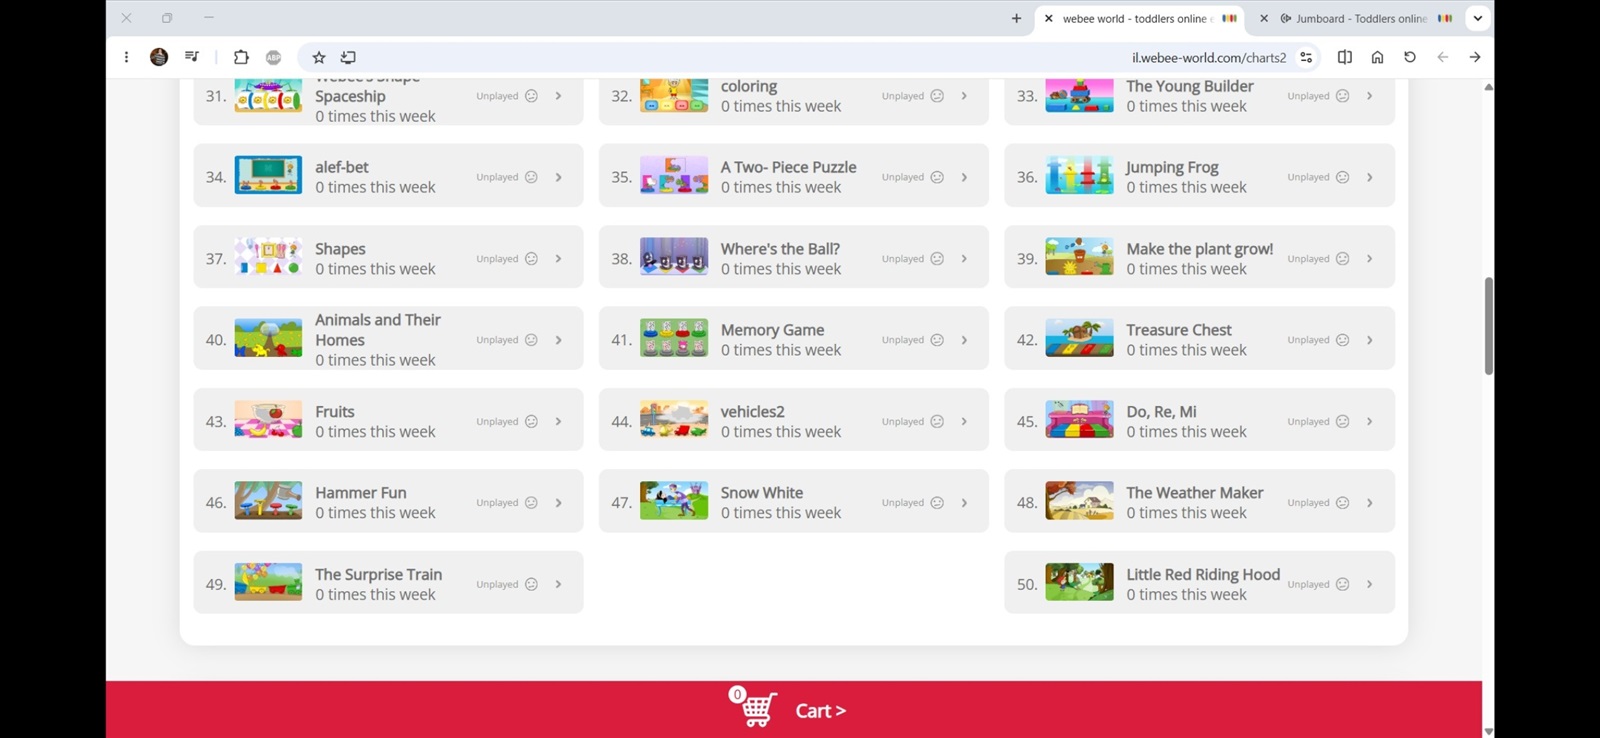Click the page vertical scrollbar thumb
The width and height of the screenshot is (1600, 738).
[1488, 326]
